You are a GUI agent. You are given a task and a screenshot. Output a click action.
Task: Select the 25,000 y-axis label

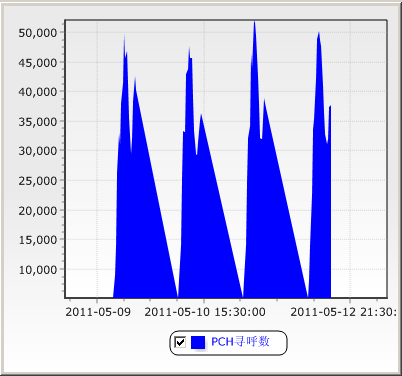click(x=38, y=181)
